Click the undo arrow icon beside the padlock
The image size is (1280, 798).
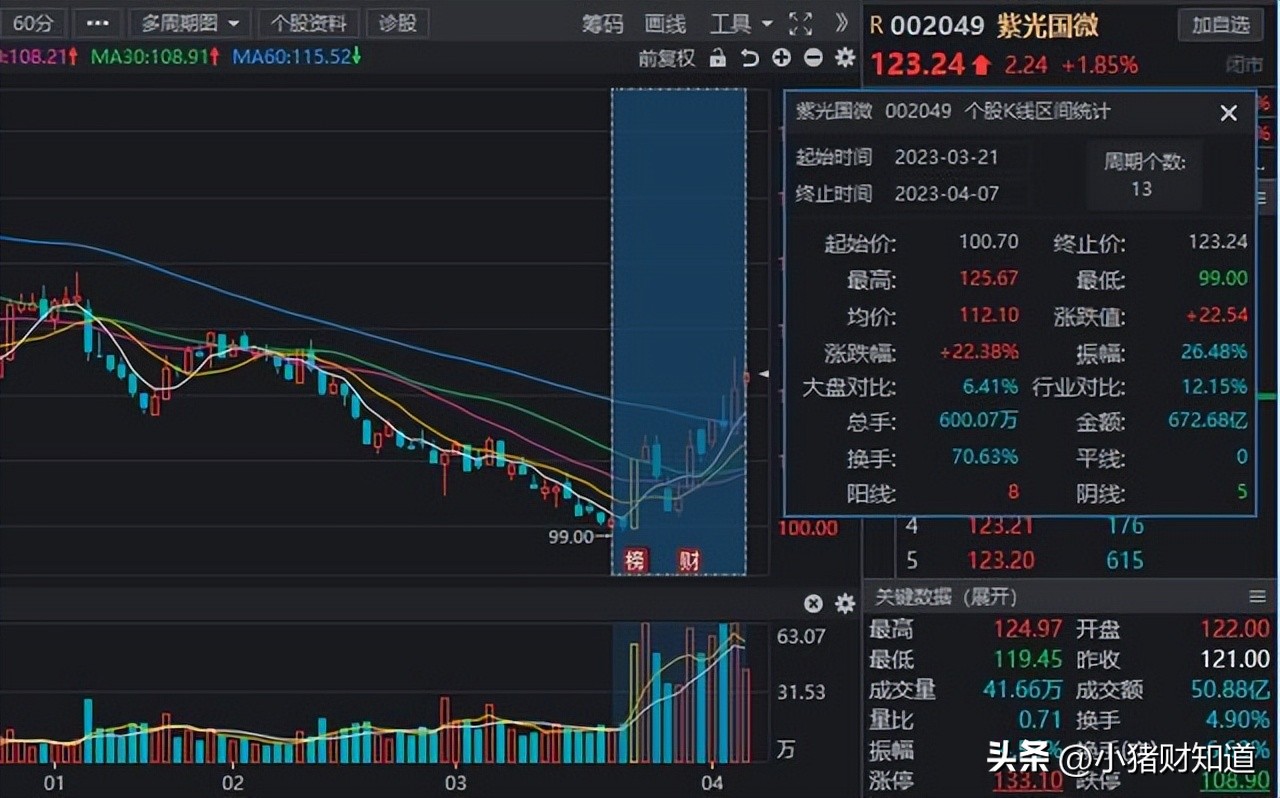pyautogui.click(x=749, y=58)
